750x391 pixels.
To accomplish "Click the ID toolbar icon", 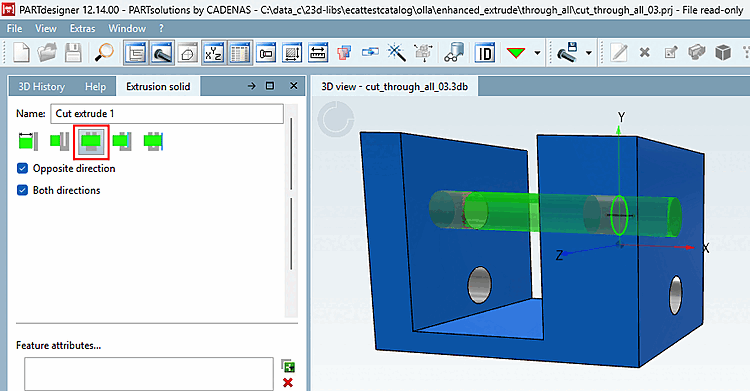I will point(485,53).
